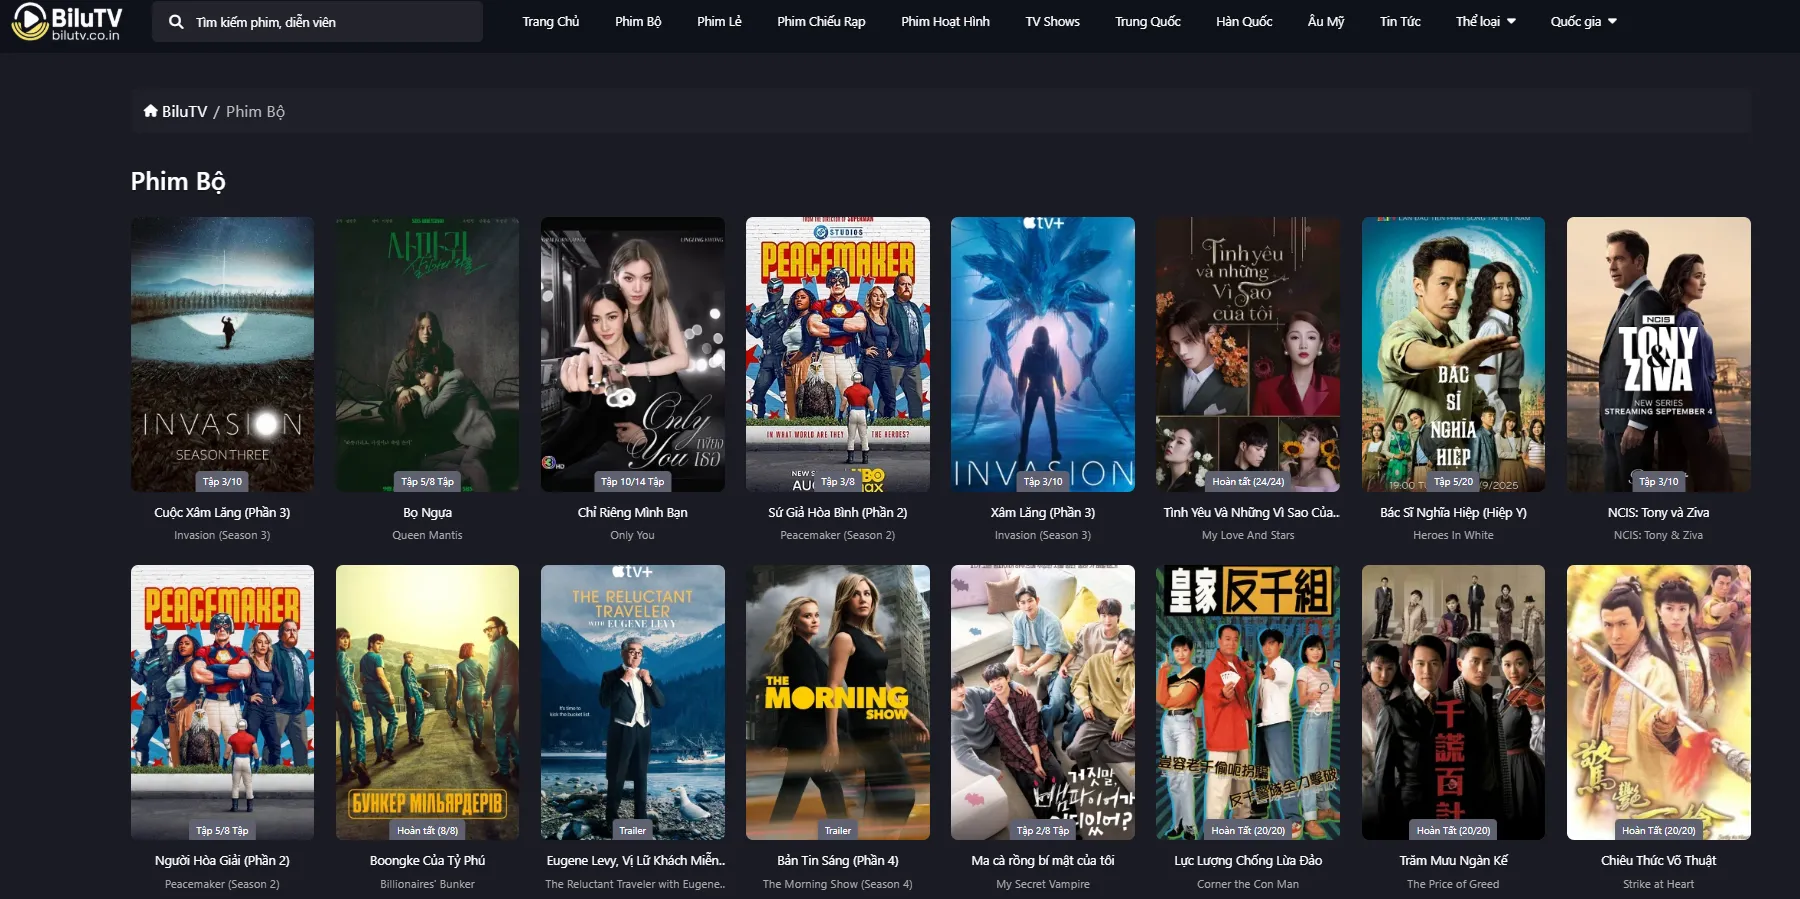Click the home icon in breadcrumb
Image resolution: width=1800 pixels, height=899 pixels.
(150, 111)
